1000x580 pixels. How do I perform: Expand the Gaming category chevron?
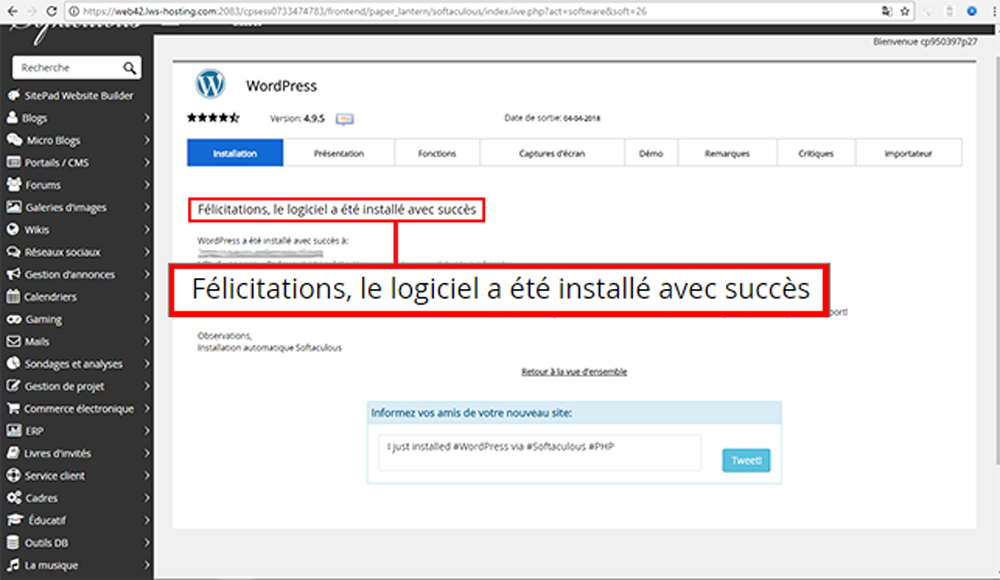(x=147, y=318)
